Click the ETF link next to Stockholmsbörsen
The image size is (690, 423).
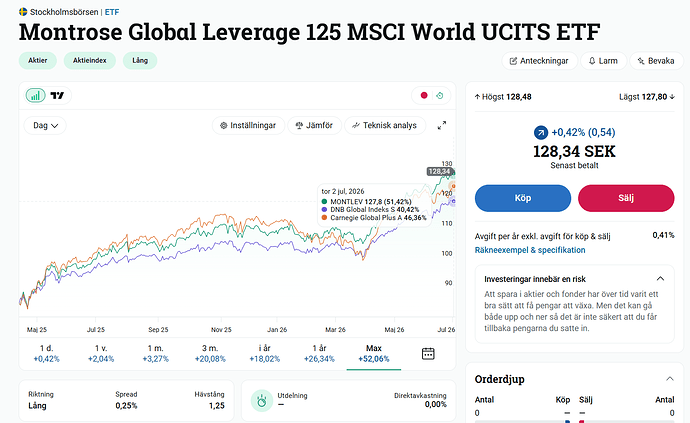coord(112,12)
